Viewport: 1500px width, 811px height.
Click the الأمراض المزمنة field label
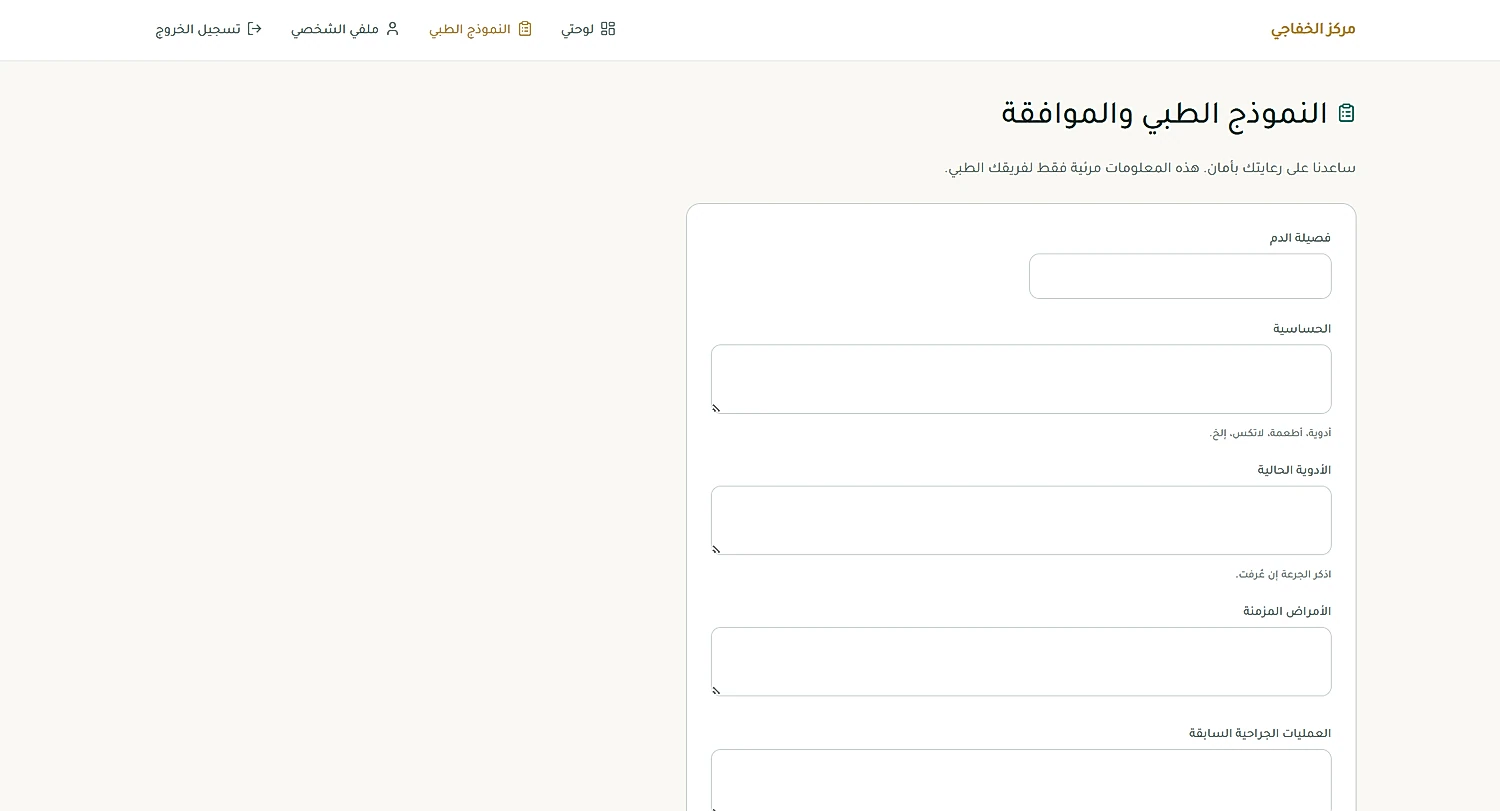click(x=1287, y=611)
